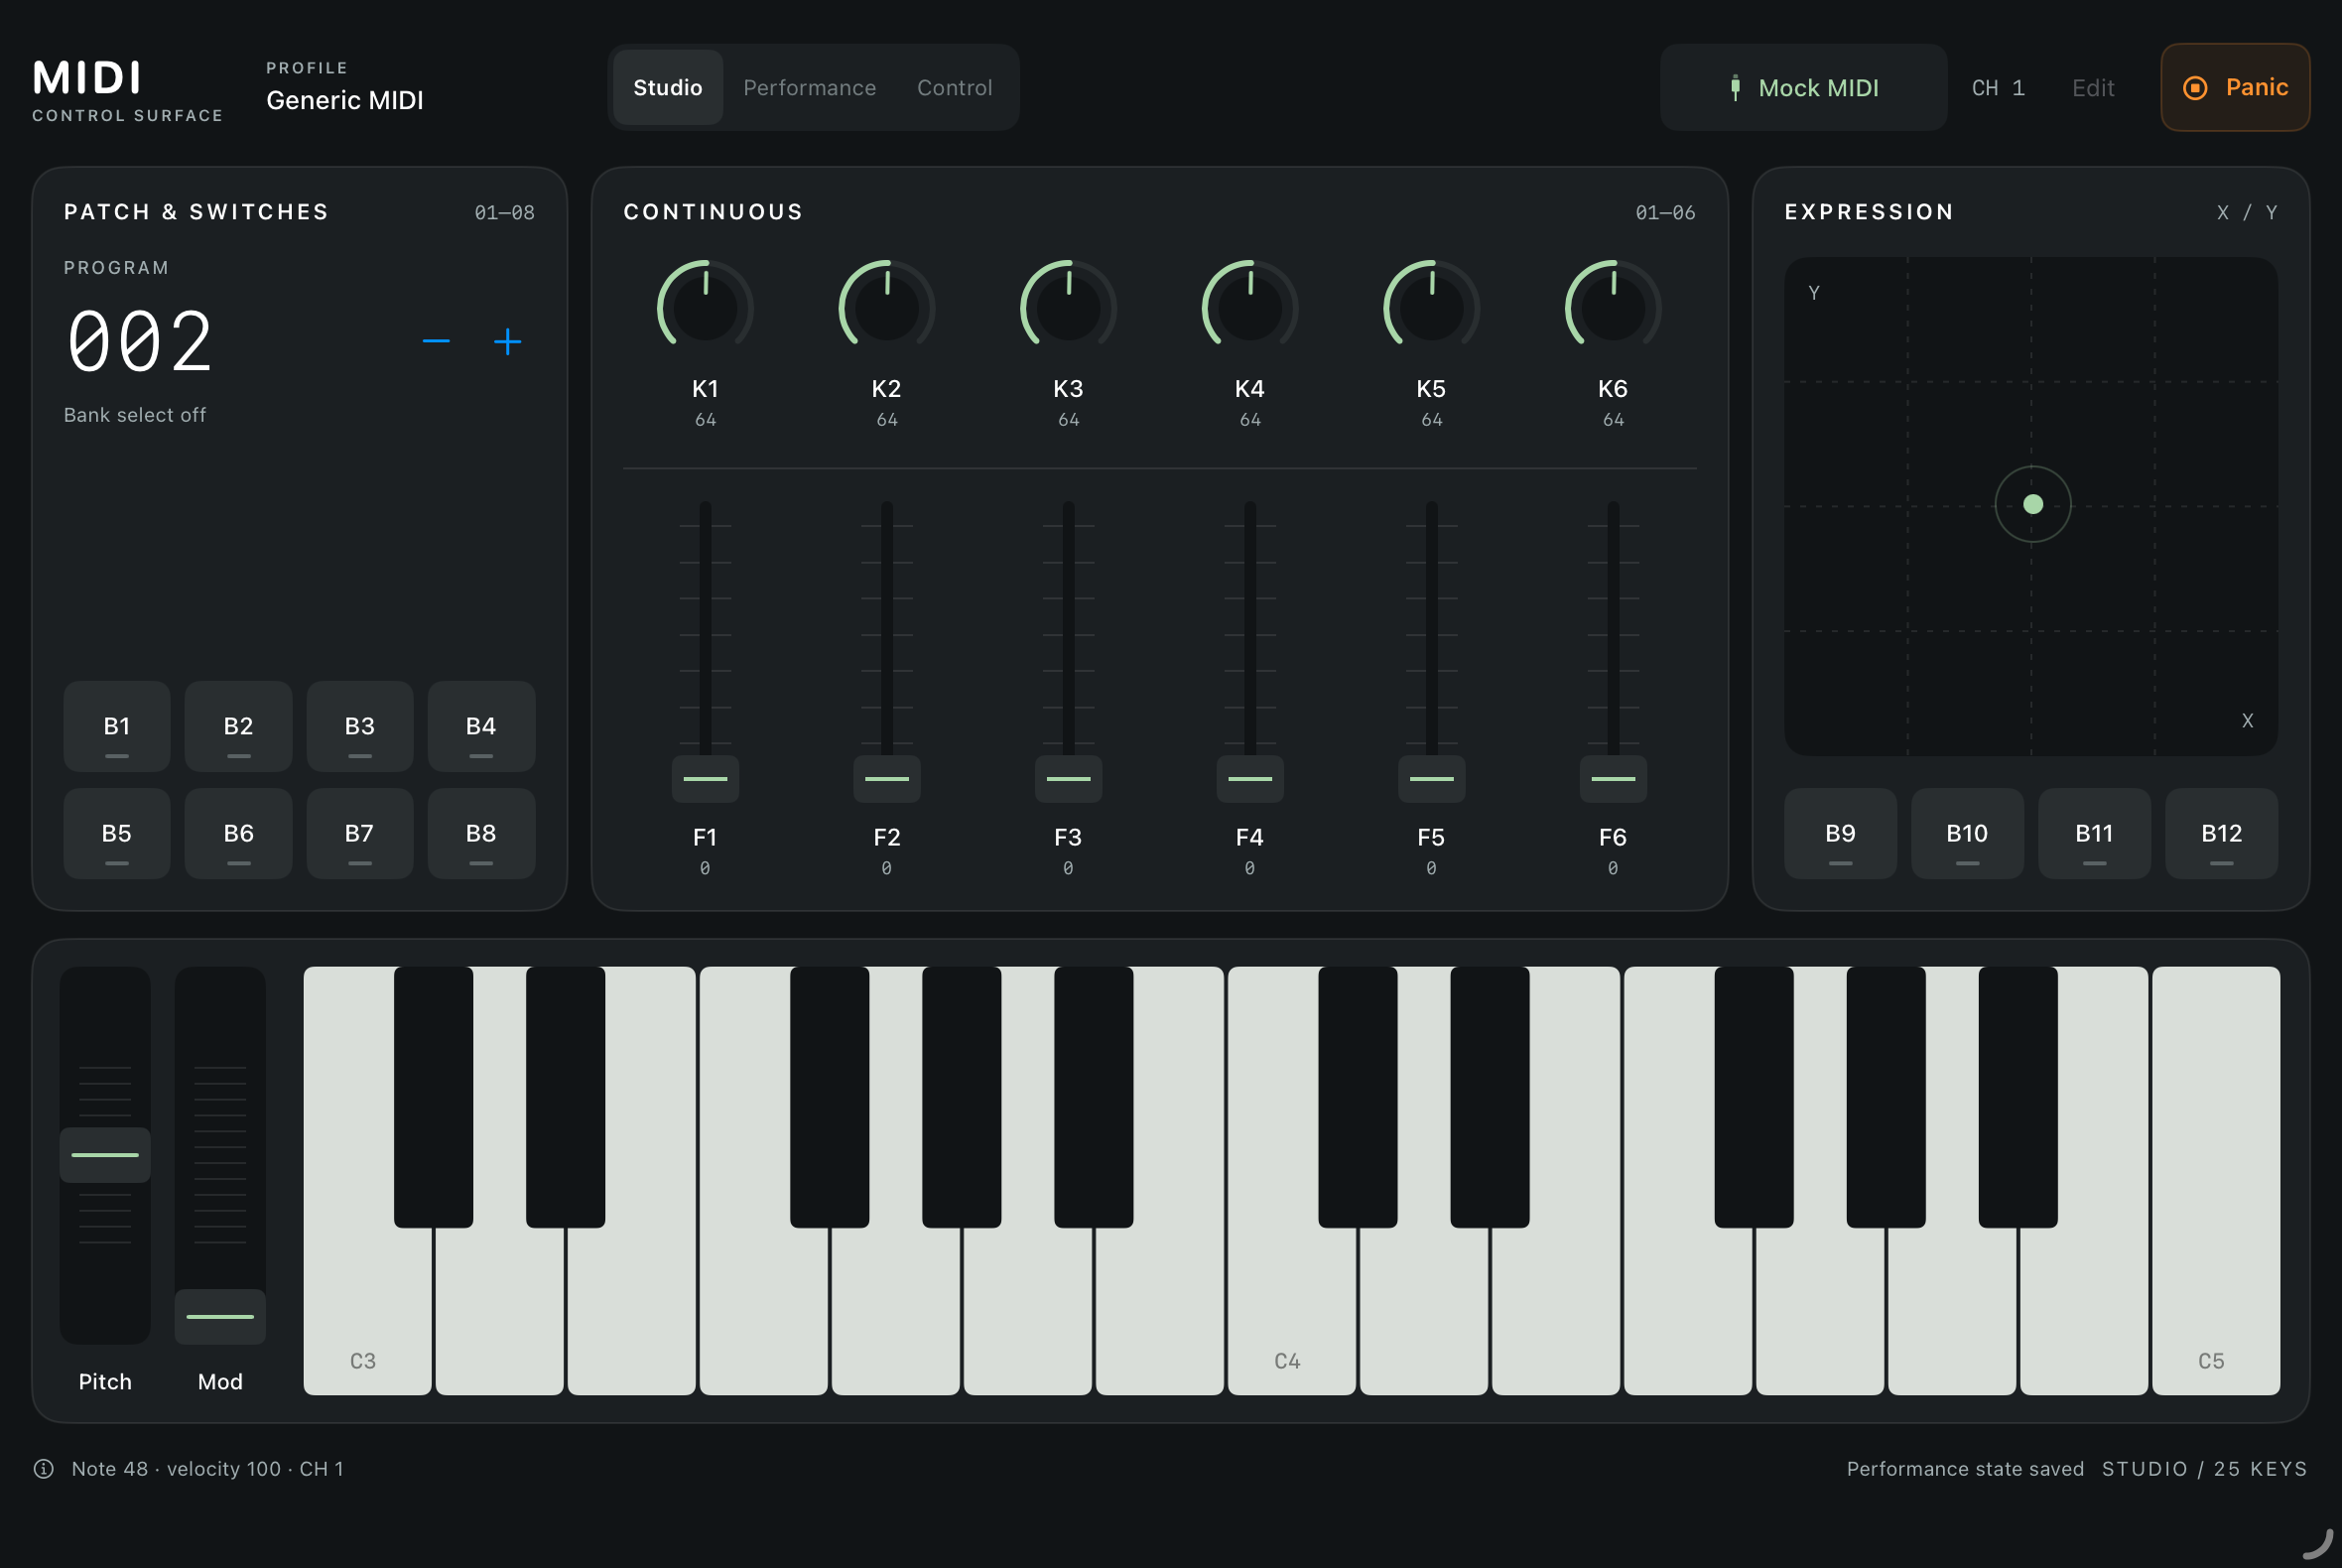Play the first black key after C4
The width and height of the screenshot is (2342, 1568).
pyautogui.click(x=1357, y=1097)
